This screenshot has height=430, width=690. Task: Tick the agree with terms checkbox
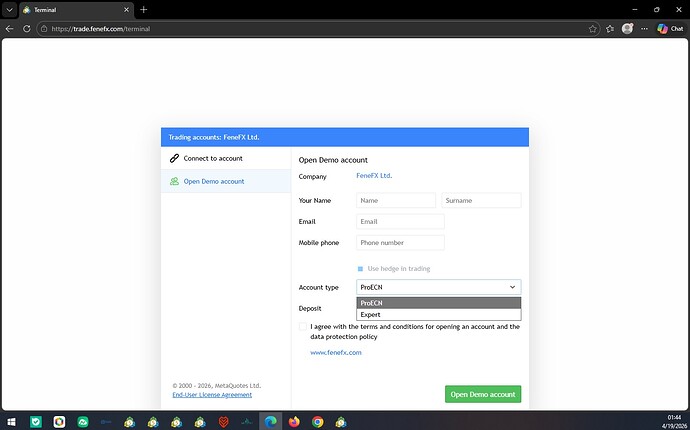(303, 327)
